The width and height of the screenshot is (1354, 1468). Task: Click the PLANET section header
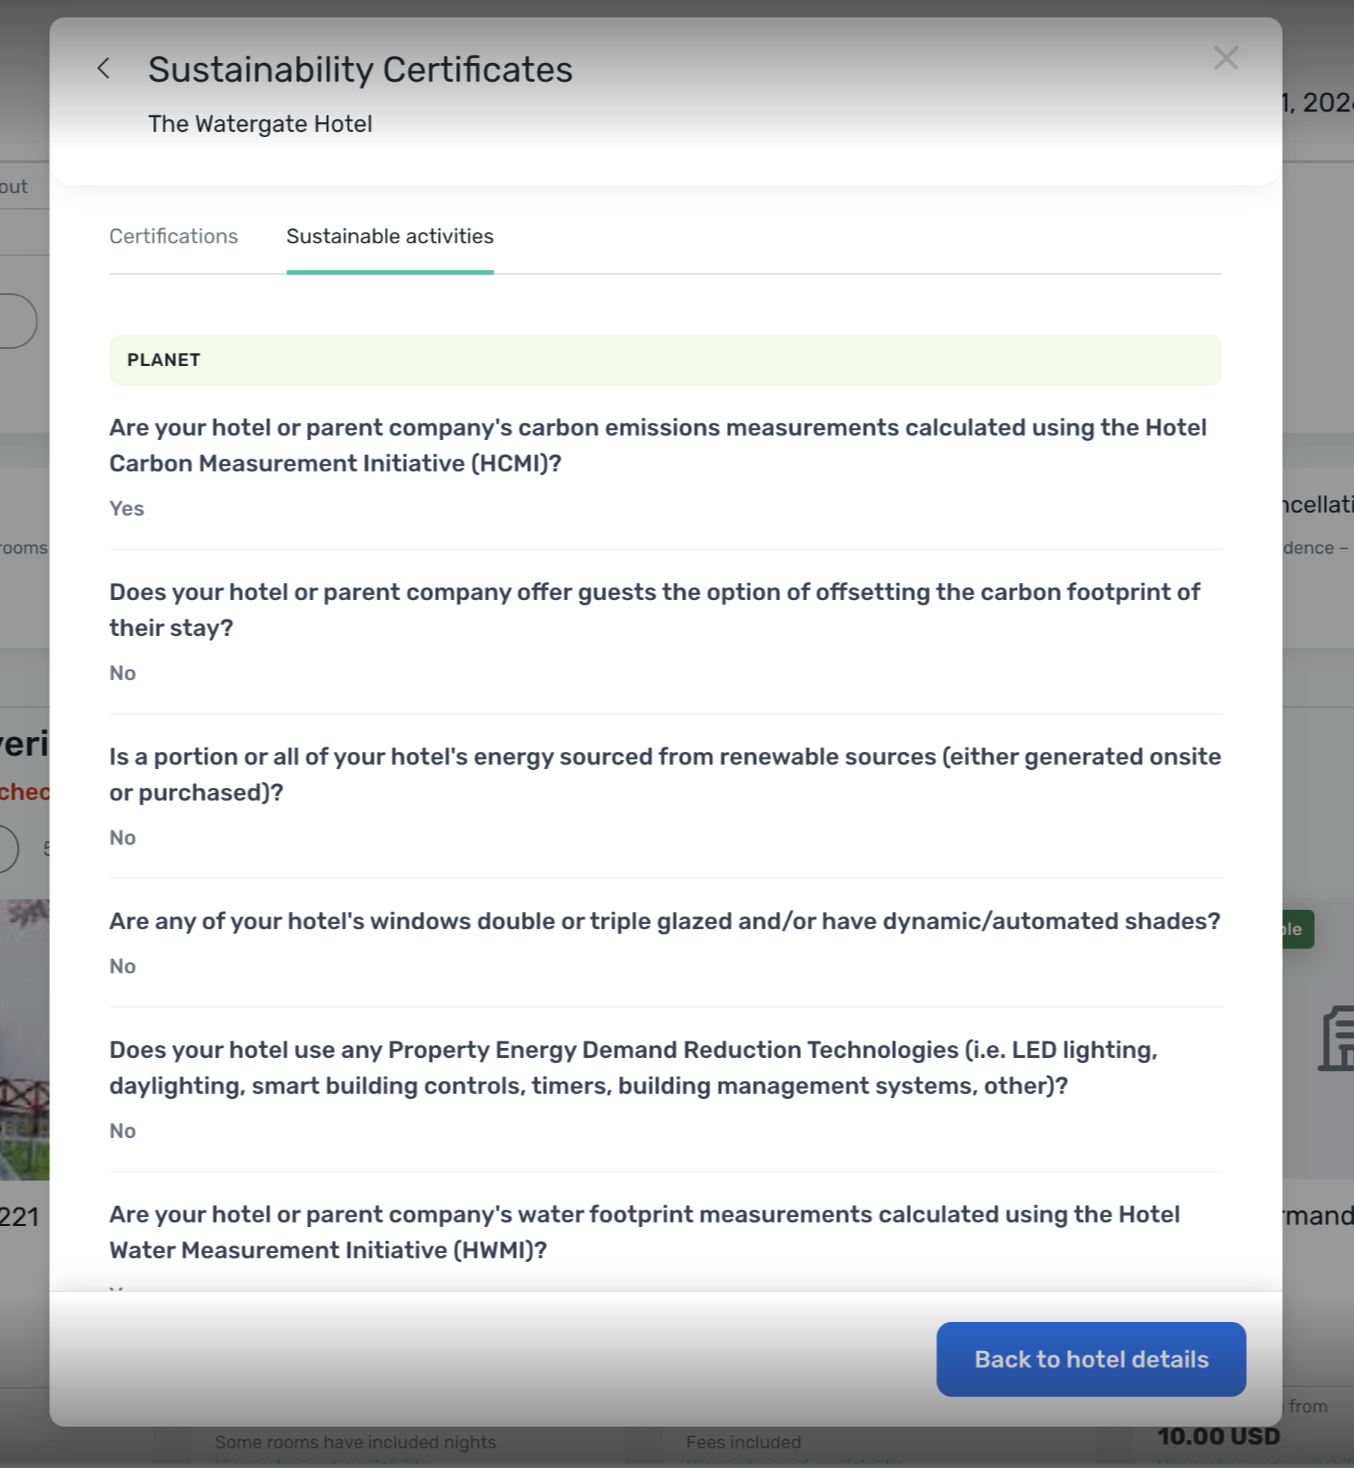(664, 360)
